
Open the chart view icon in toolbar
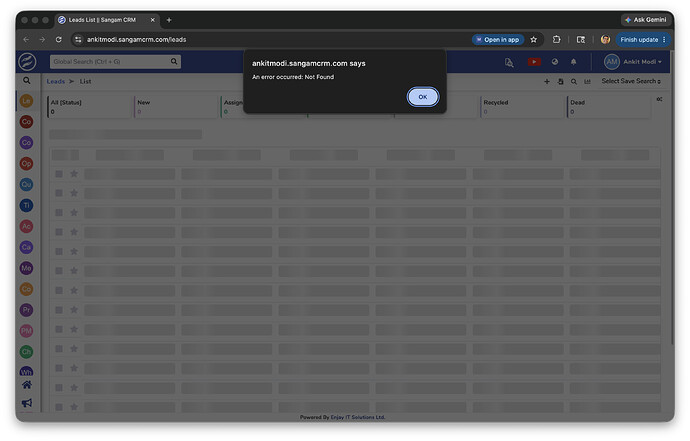point(587,81)
